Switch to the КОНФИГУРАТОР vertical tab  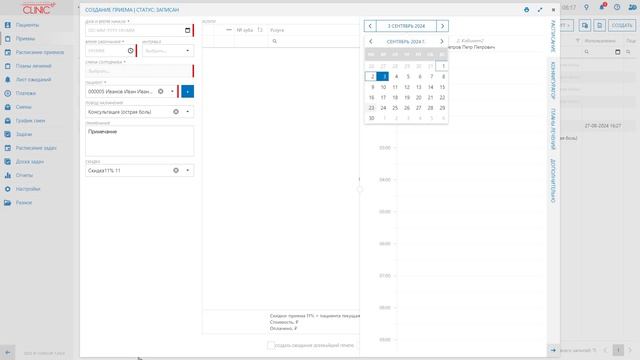[x=553, y=80]
